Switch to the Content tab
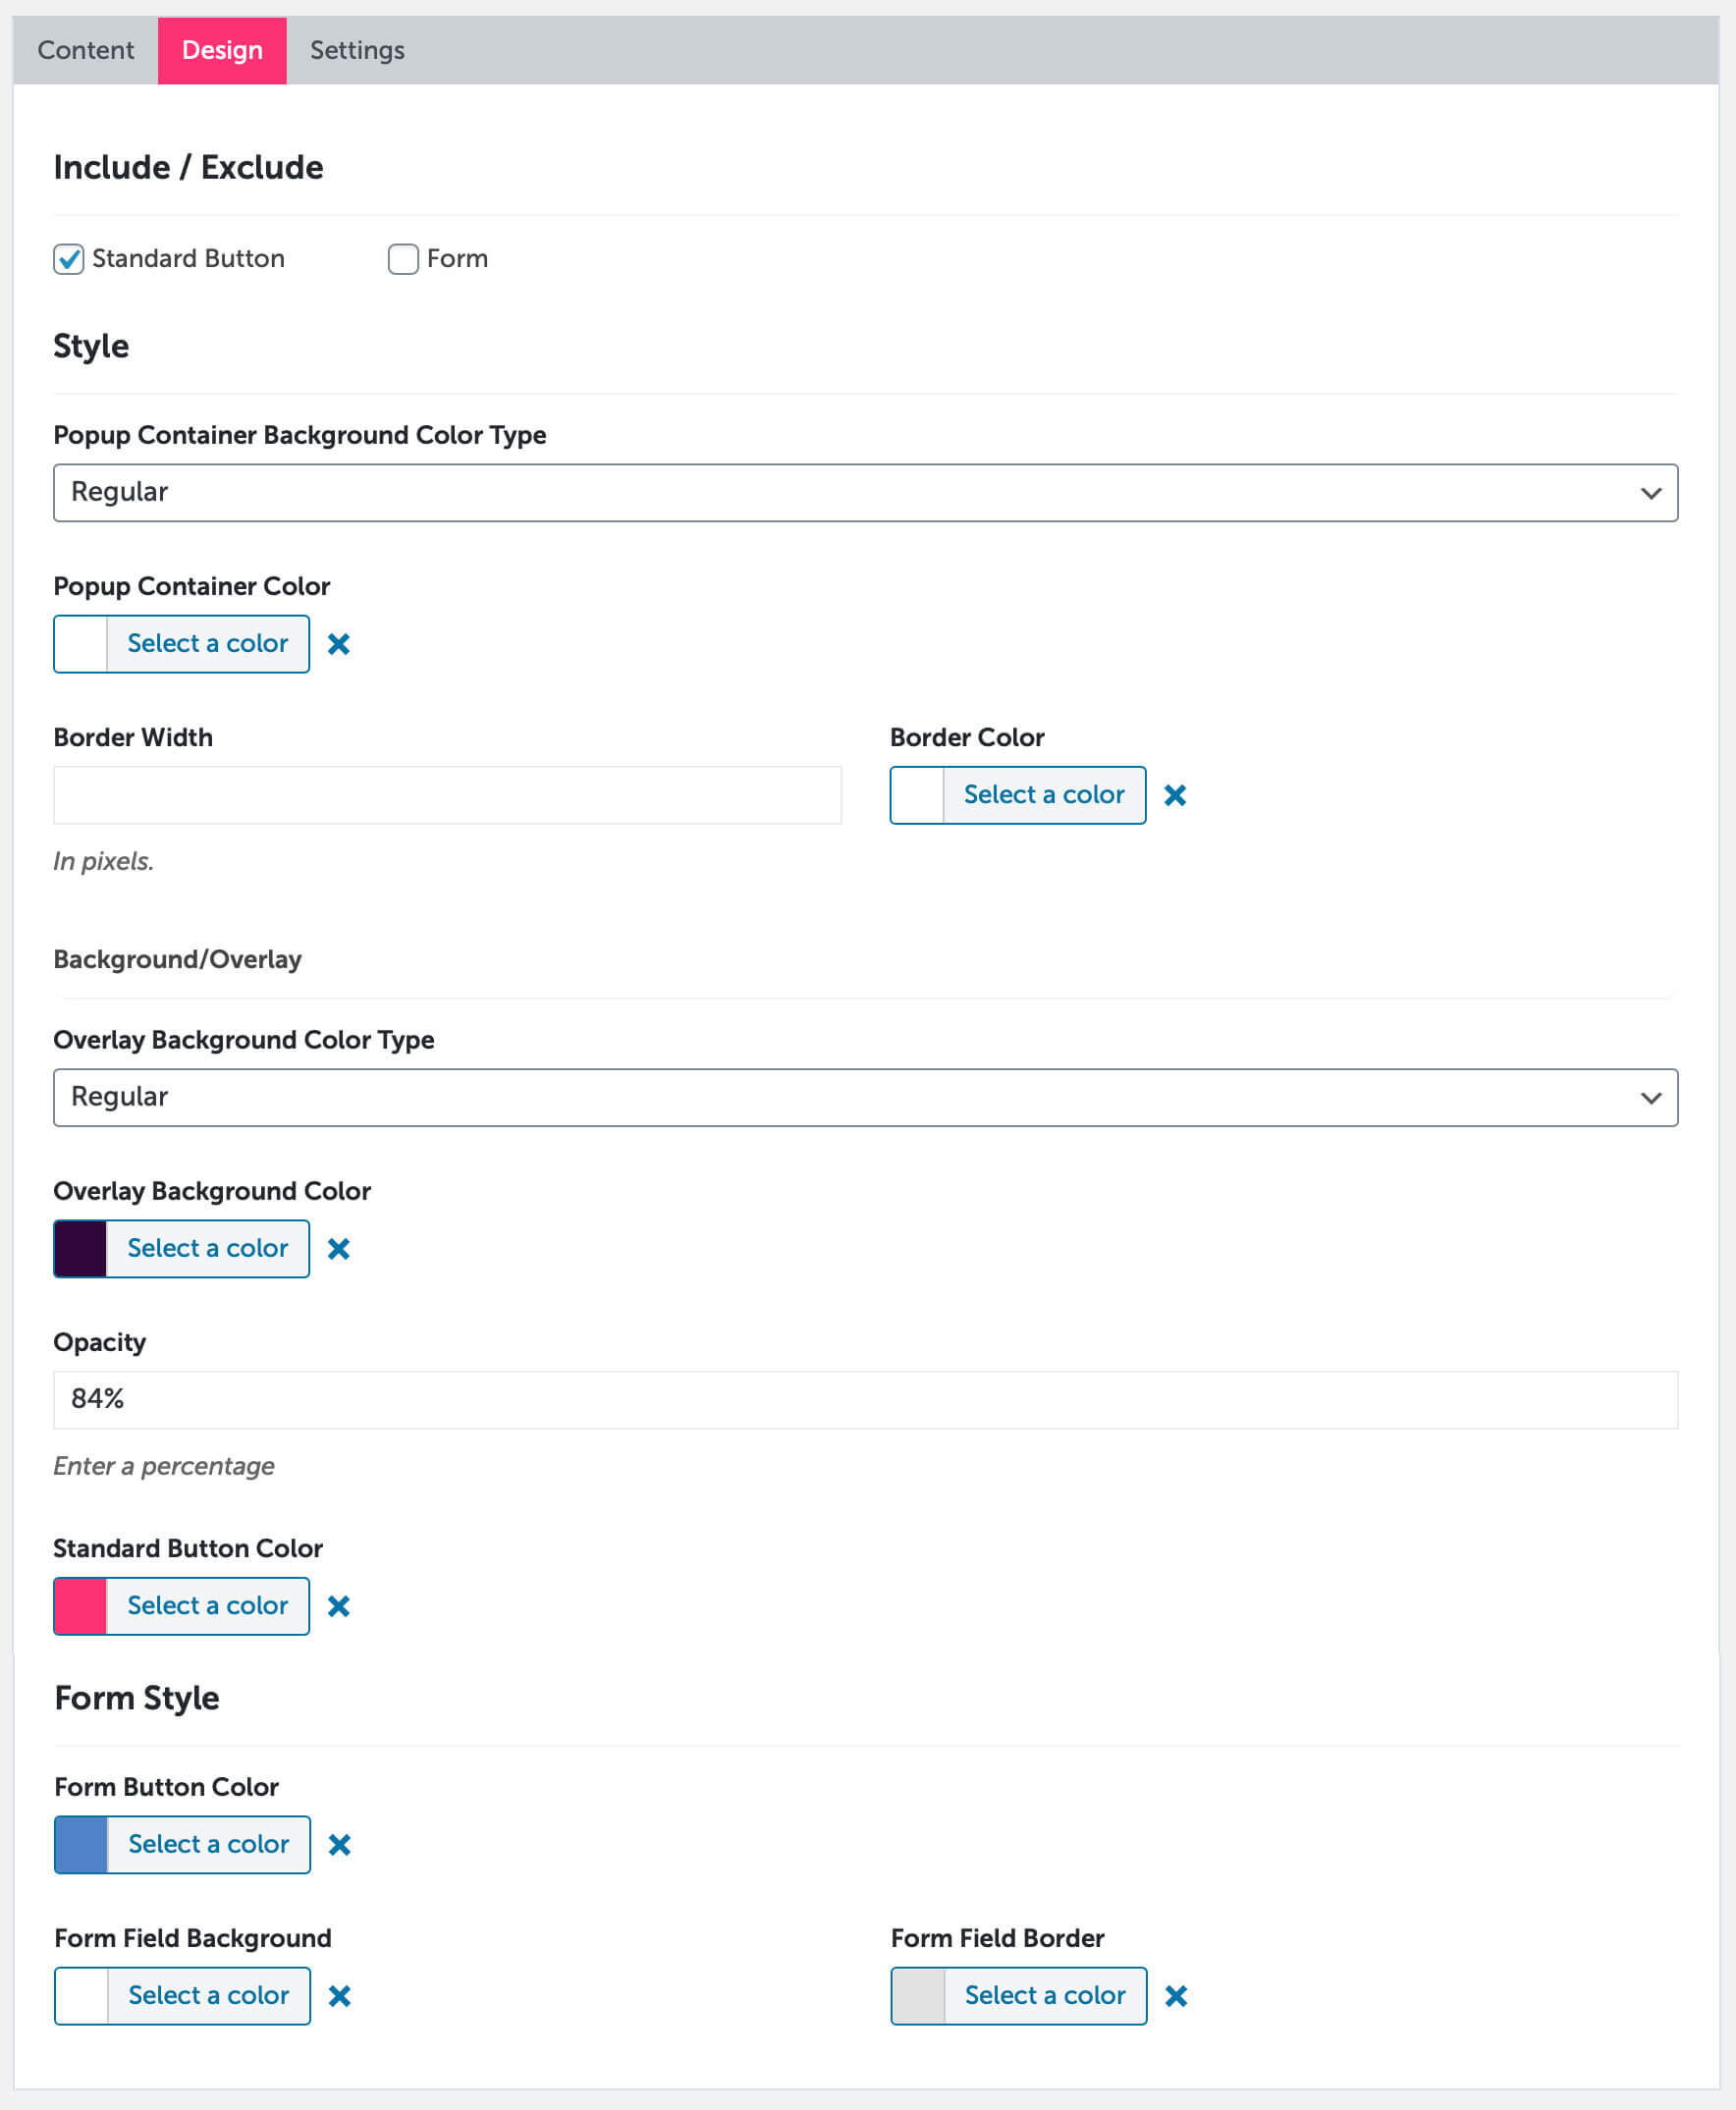The width and height of the screenshot is (1736, 2110). coord(86,50)
